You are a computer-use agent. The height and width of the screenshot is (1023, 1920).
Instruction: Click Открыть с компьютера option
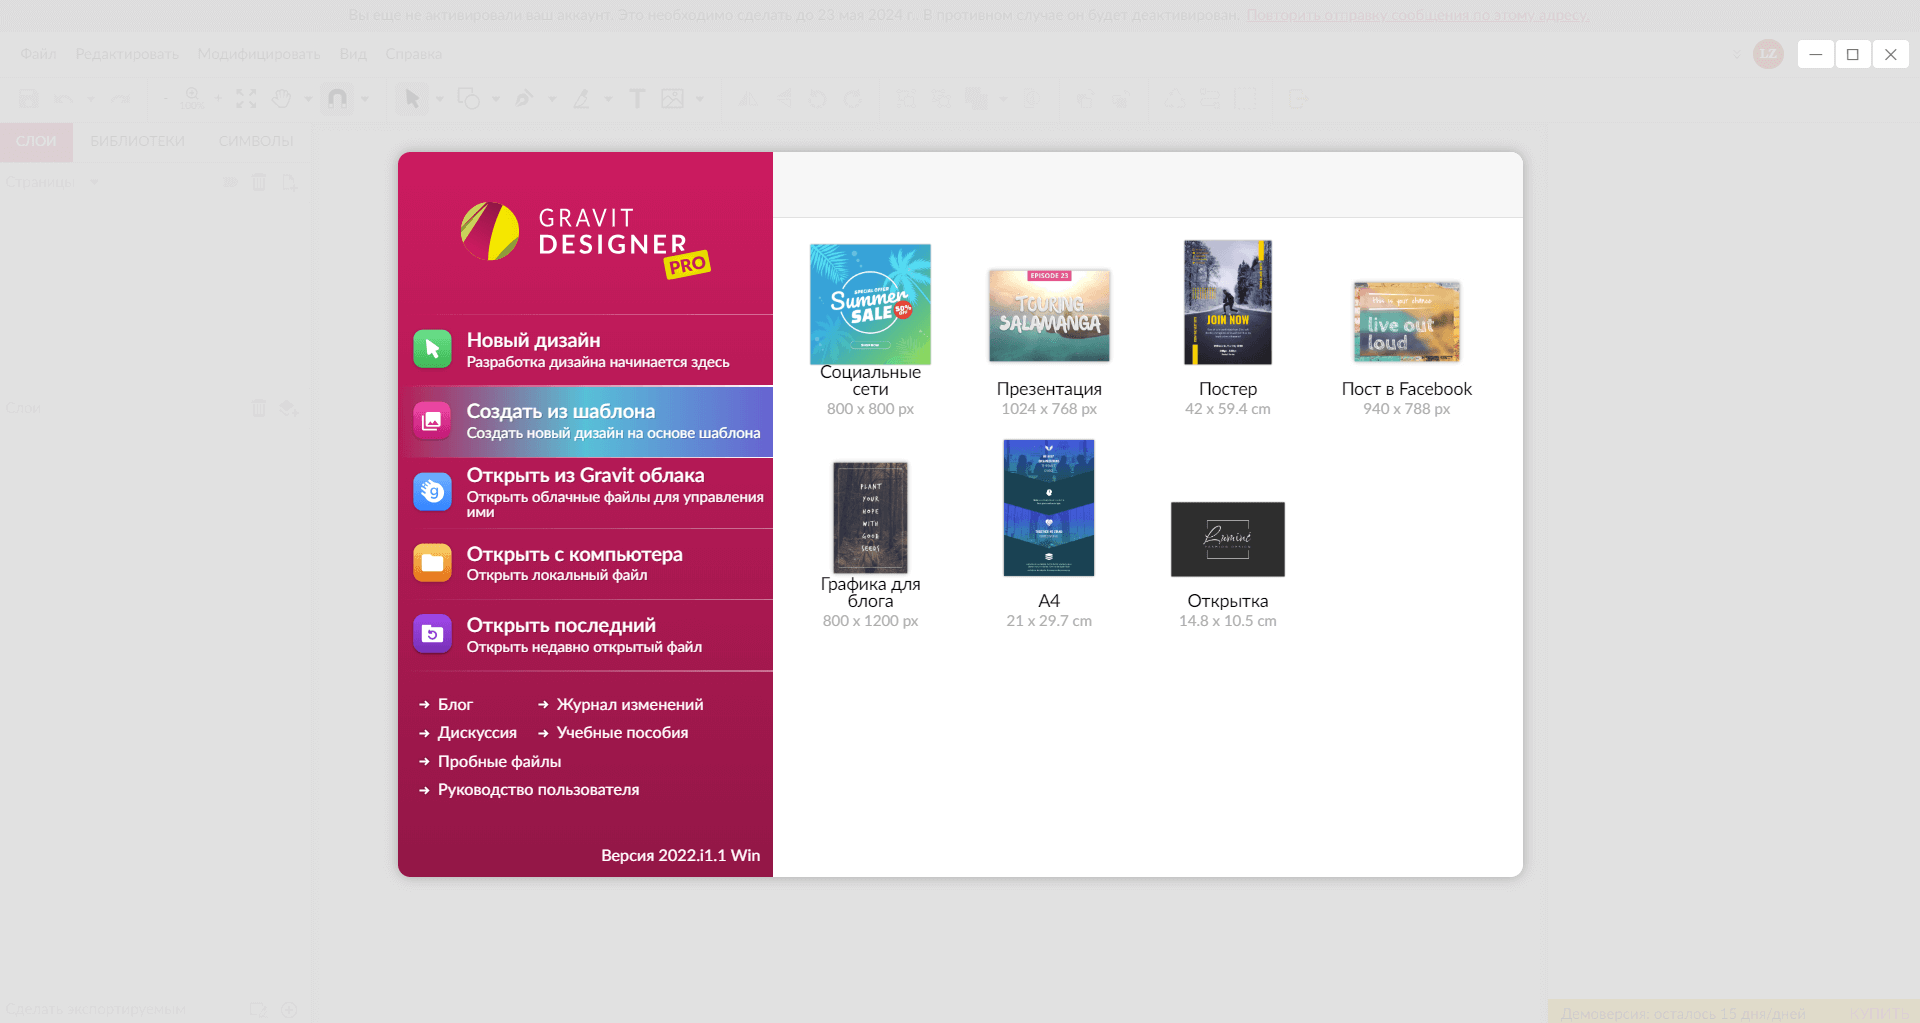[x=585, y=564]
